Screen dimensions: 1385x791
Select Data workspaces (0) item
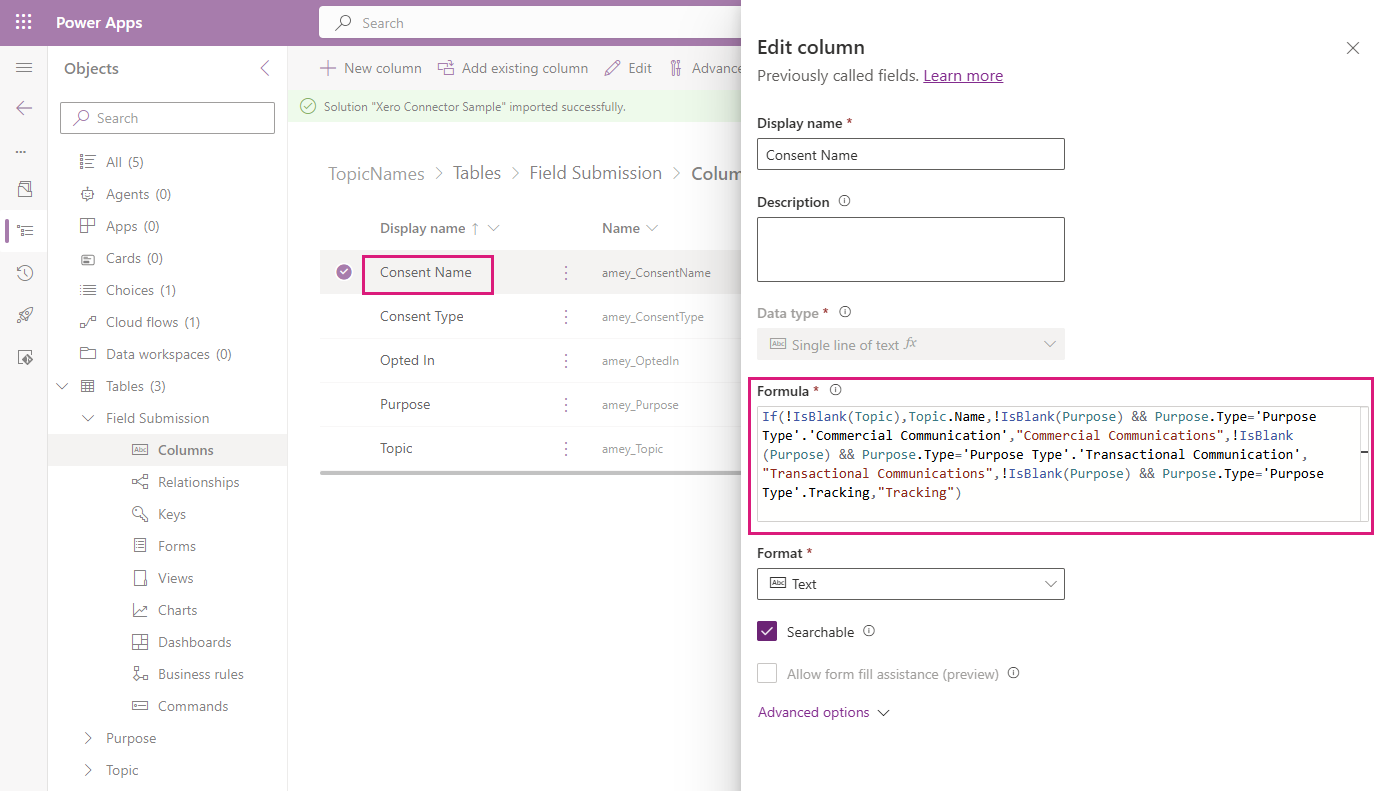tap(168, 354)
